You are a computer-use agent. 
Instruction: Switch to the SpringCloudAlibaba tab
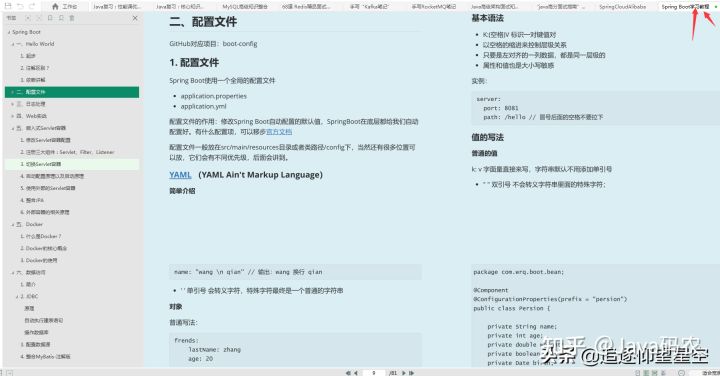[622, 7]
